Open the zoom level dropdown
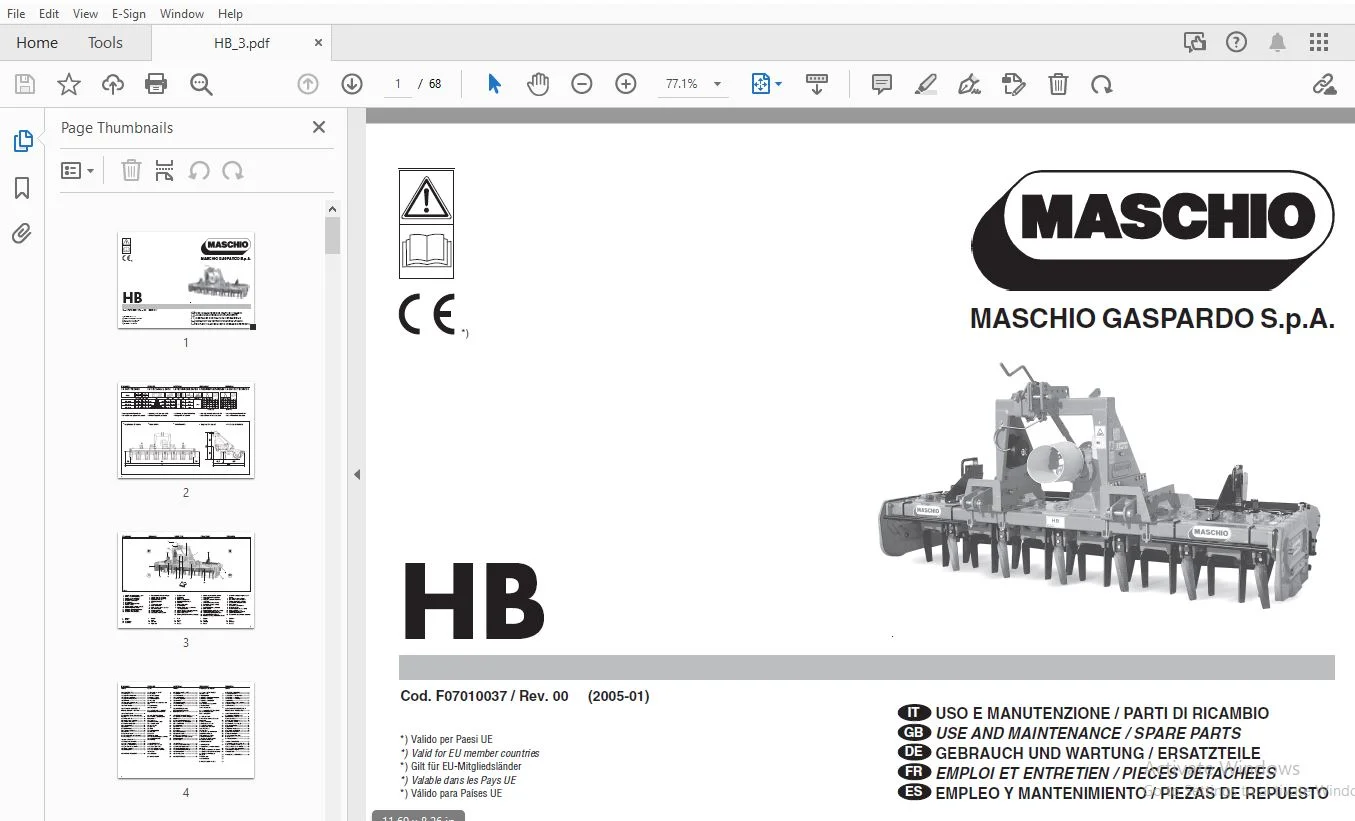The image size is (1355, 821). pos(717,84)
